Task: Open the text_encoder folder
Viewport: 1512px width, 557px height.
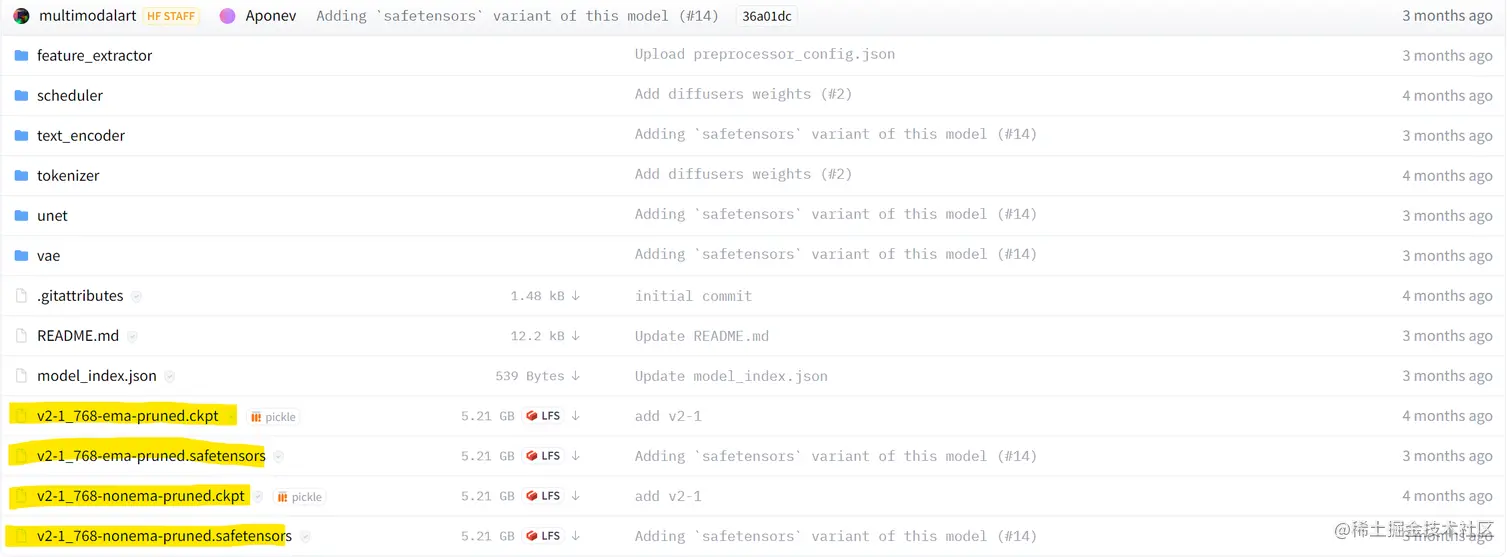Action: tap(81, 135)
